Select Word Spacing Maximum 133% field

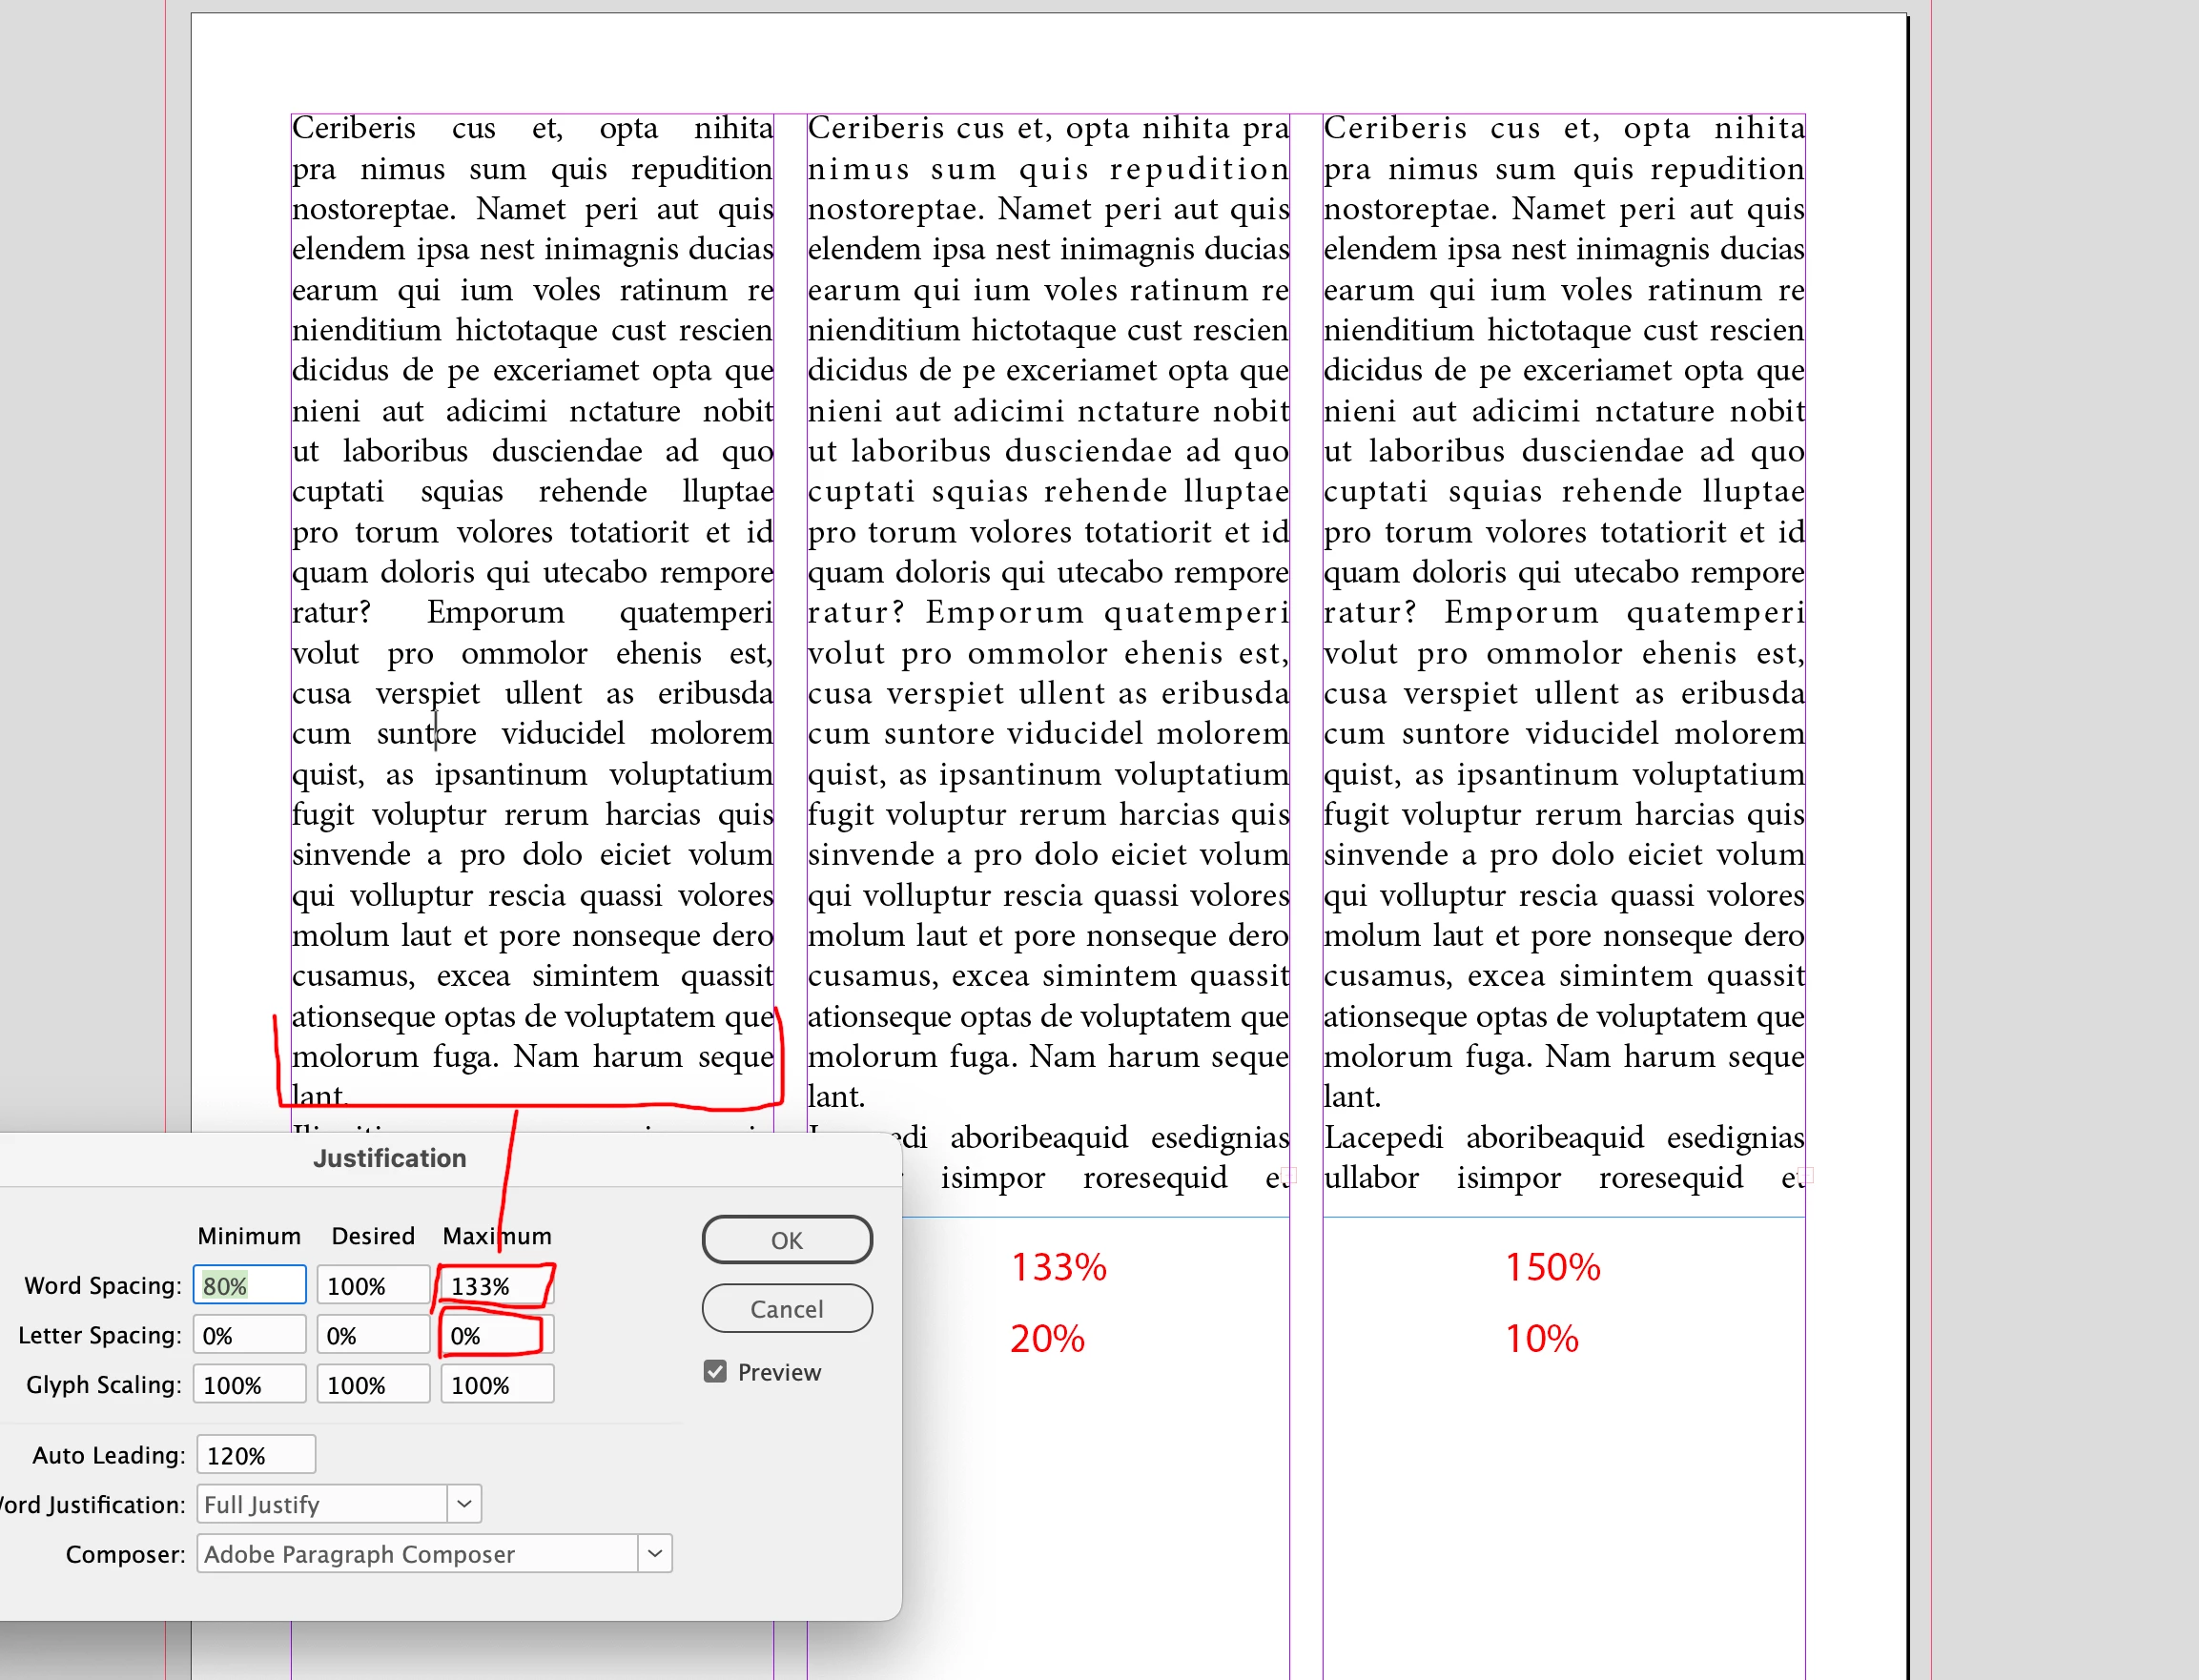click(x=496, y=1286)
